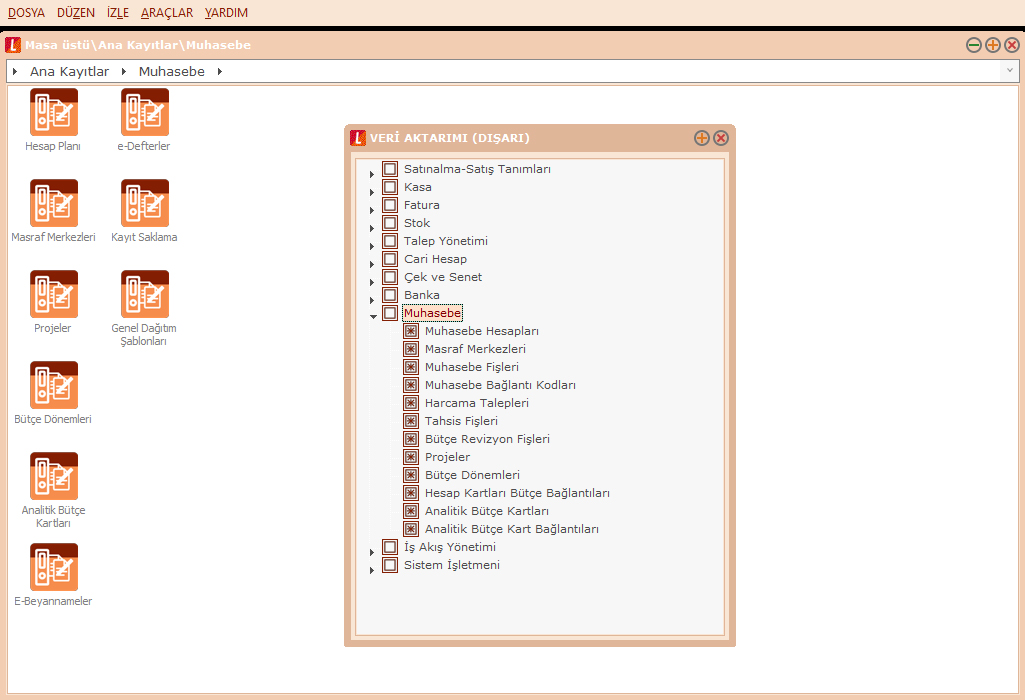Screen dimensions: 1025x700
Task: Select the Sistem İşletmeni tree label
Action: click(452, 565)
